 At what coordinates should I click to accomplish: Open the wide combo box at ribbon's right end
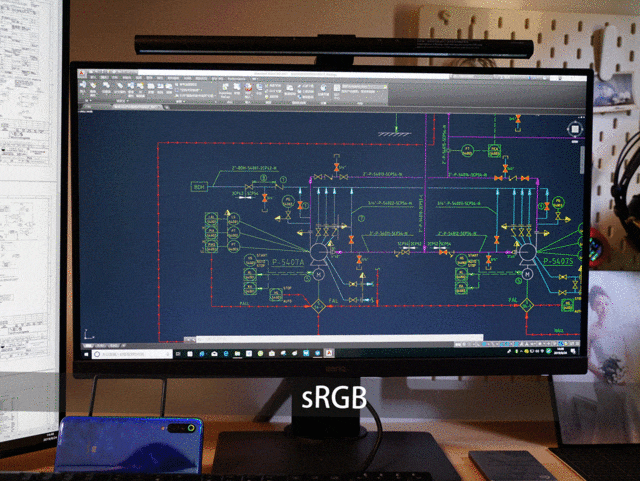[x=364, y=87]
